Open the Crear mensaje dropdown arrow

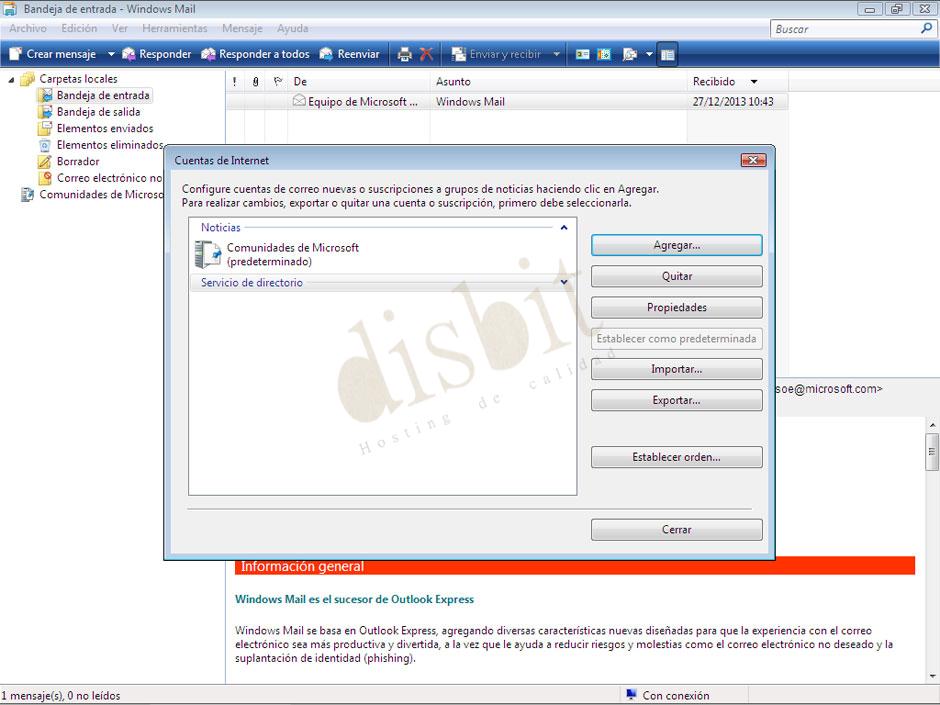point(110,54)
